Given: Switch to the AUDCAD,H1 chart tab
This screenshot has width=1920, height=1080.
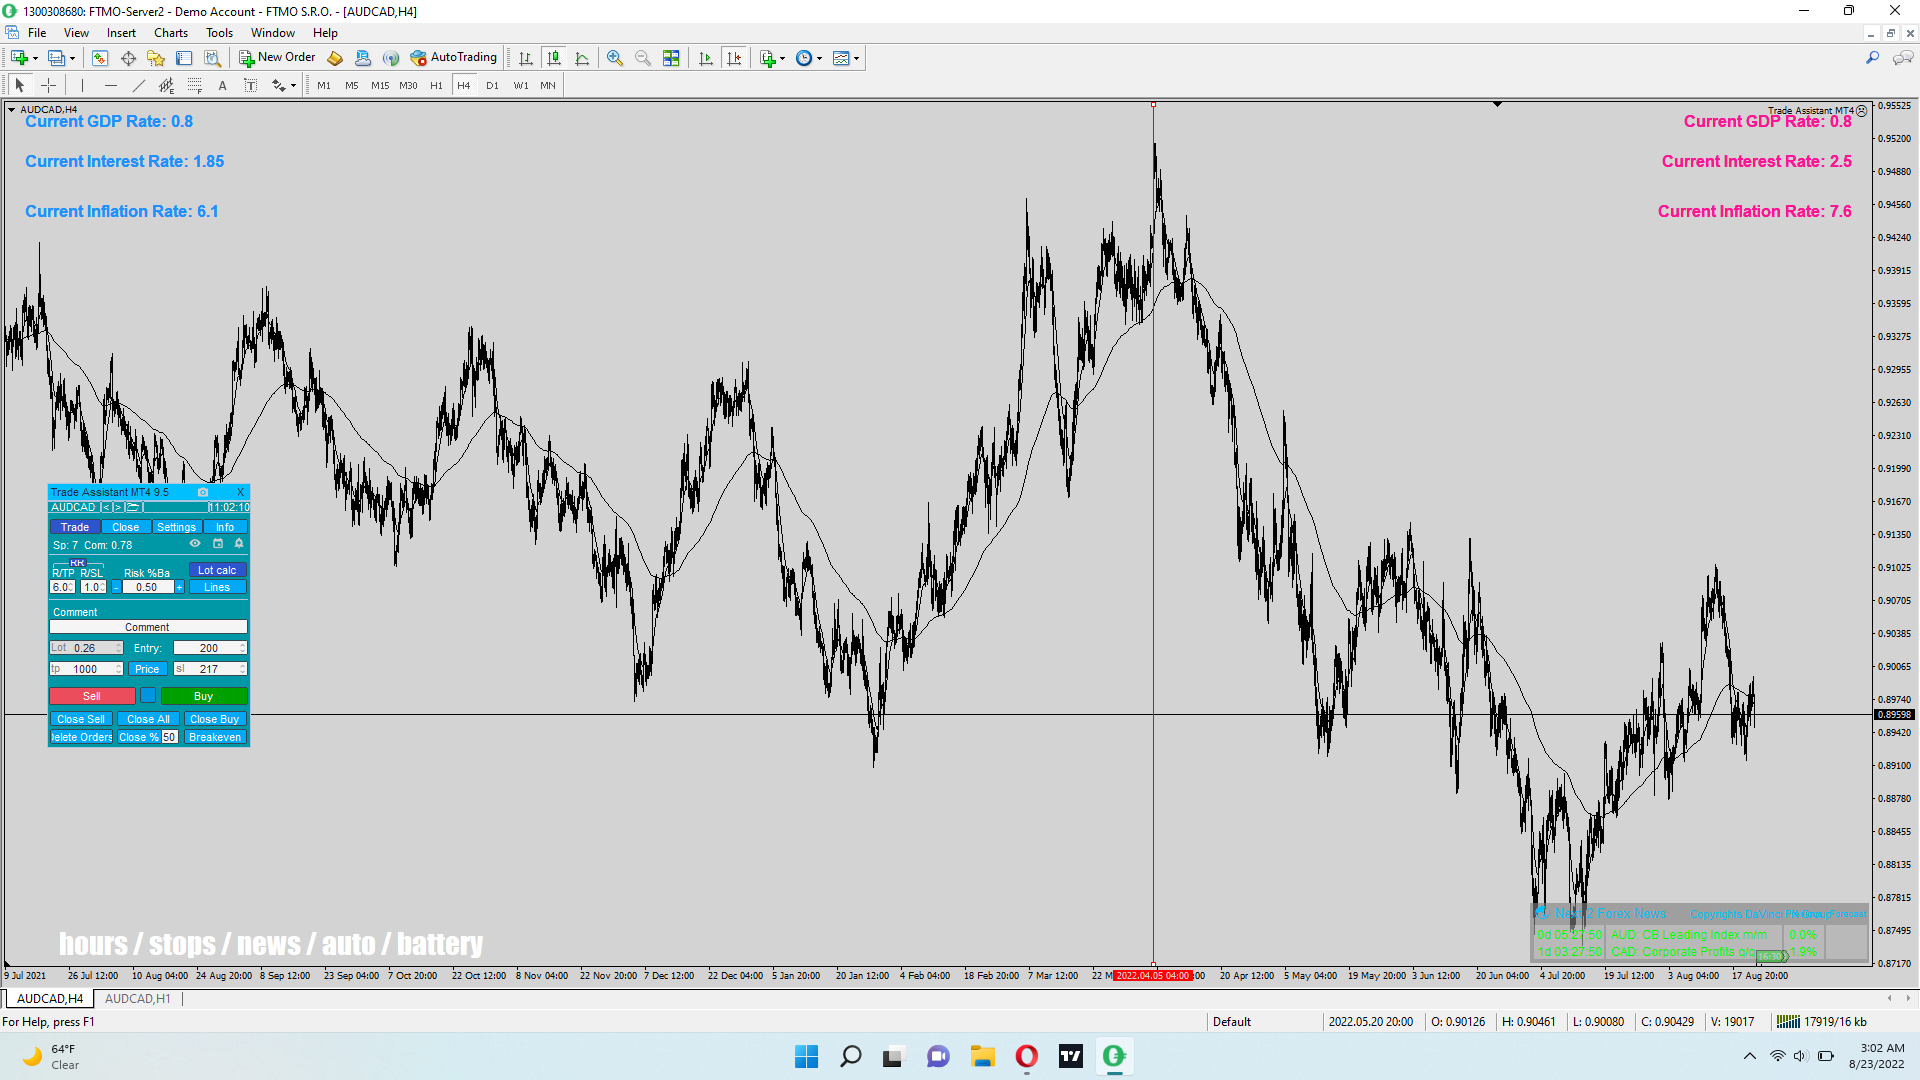Looking at the screenshot, I should click(137, 999).
